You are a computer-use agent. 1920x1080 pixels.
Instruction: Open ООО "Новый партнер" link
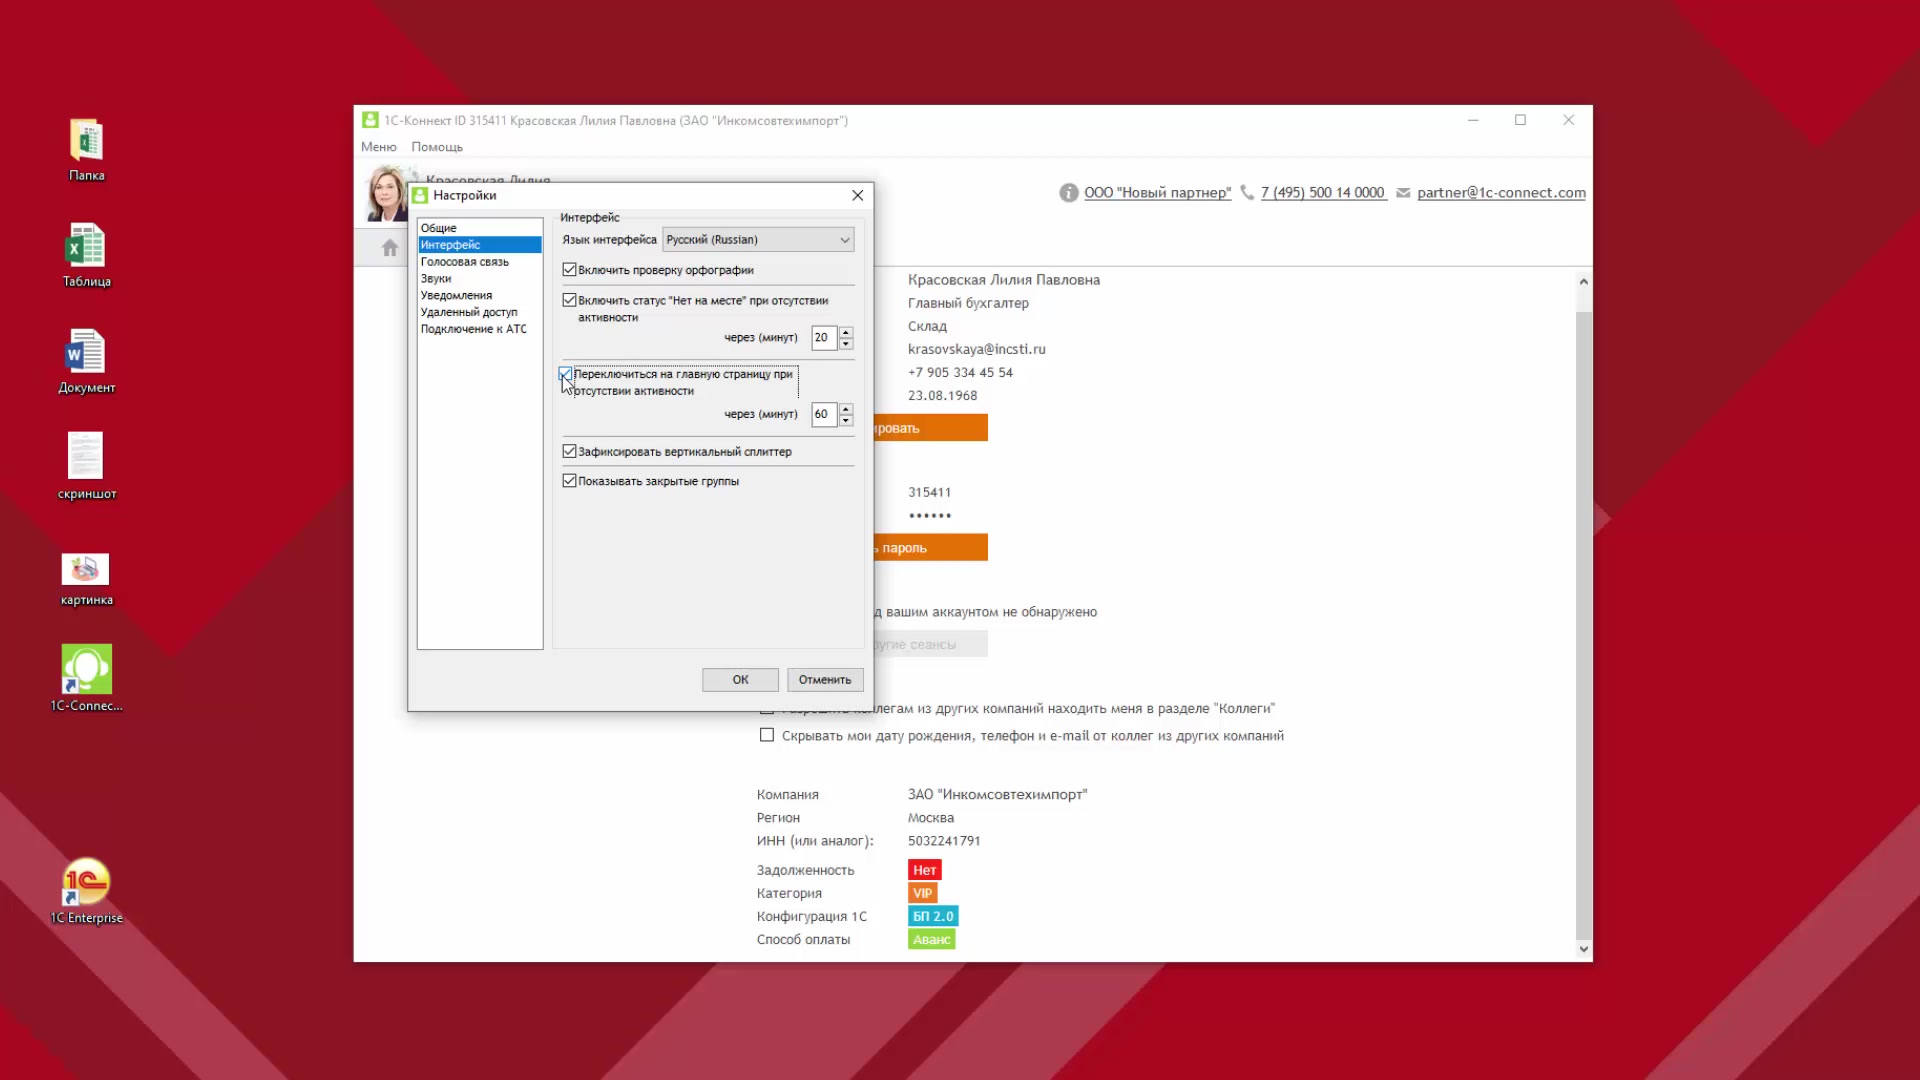coord(1158,193)
